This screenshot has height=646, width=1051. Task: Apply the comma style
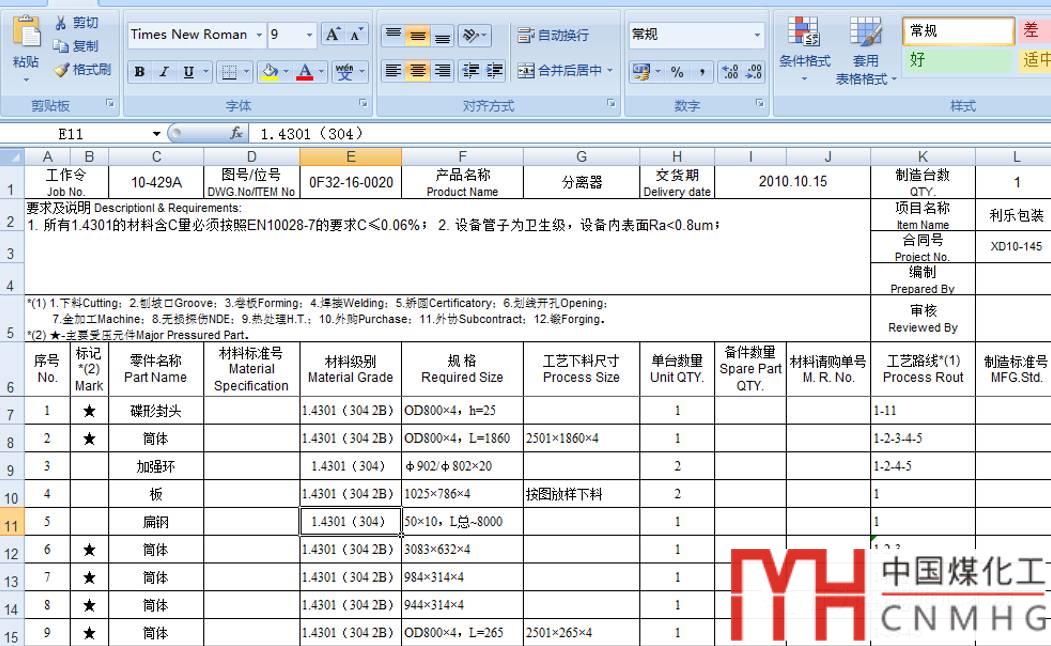point(701,71)
